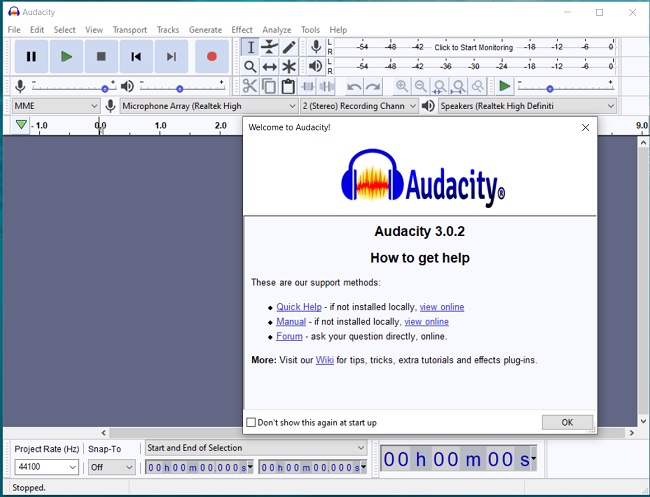Skip to End of the project
Image resolution: width=650 pixels, height=497 pixels.
[x=171, y=56]
